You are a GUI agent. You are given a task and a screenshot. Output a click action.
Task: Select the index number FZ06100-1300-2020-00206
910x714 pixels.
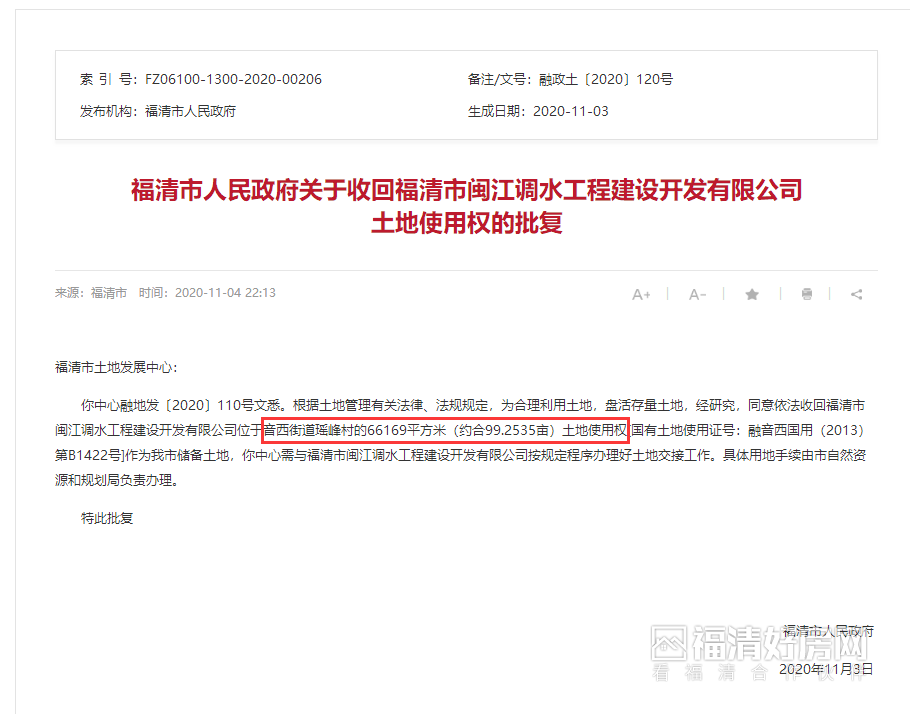[x=233, y=79]
